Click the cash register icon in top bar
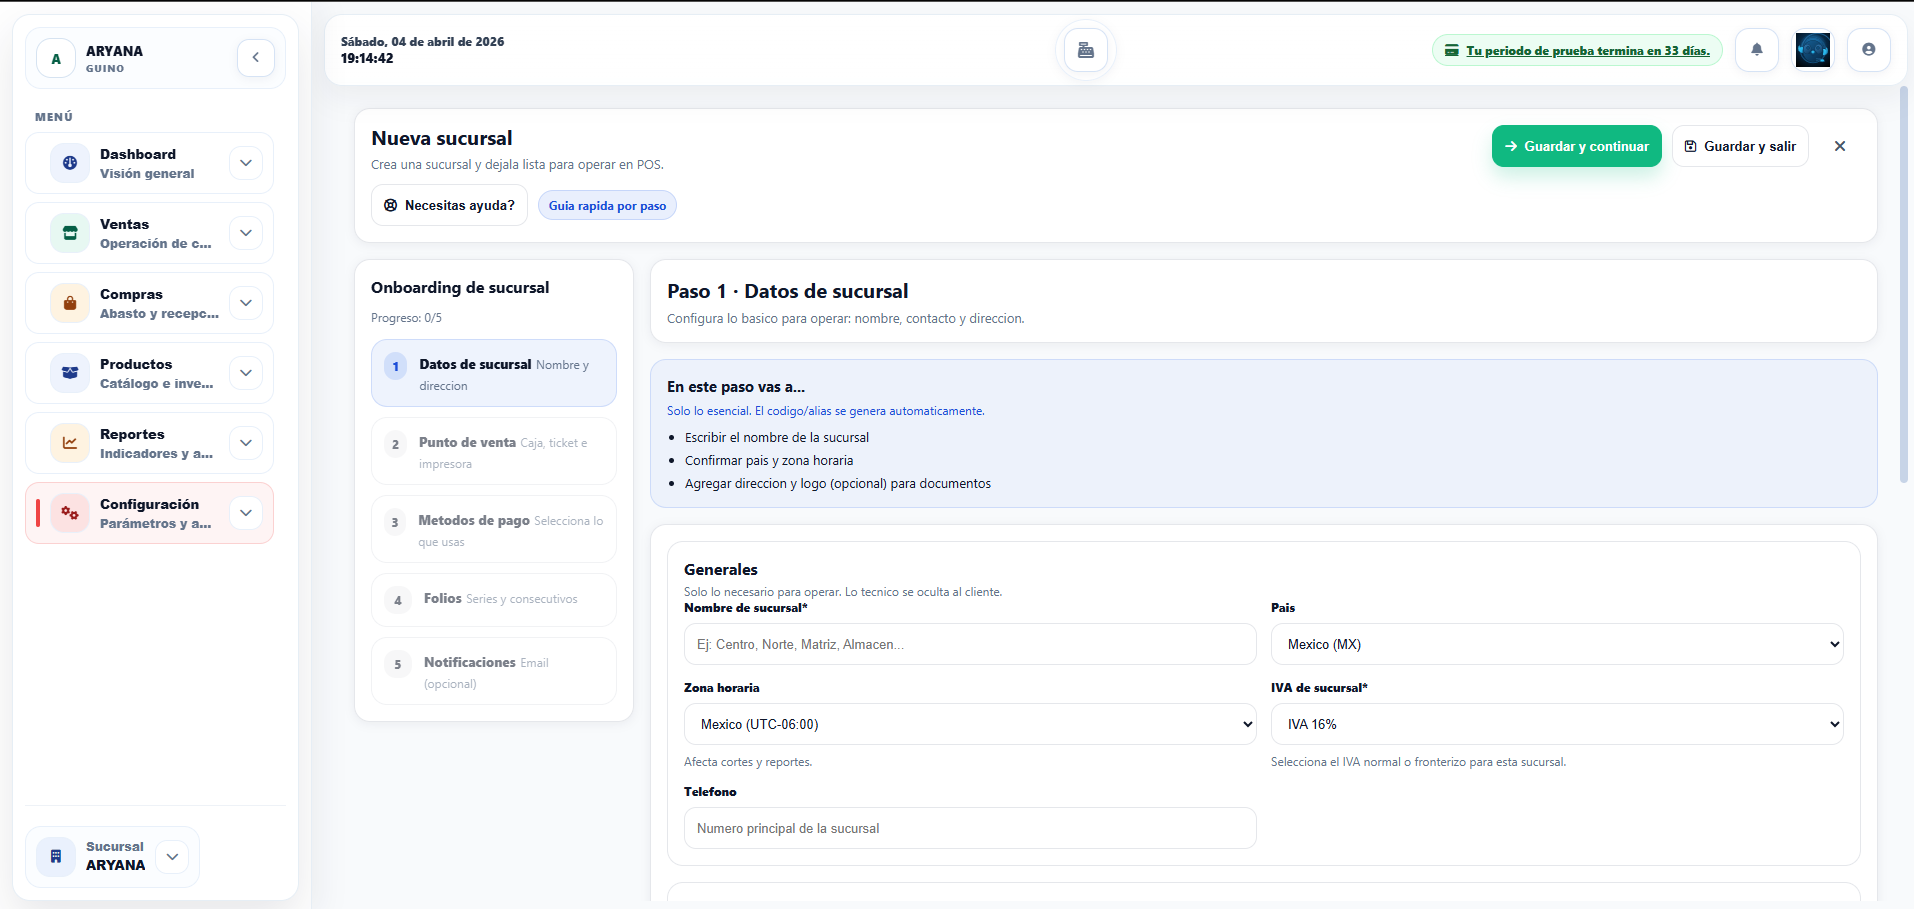The width and height of the screenshot is (1914, 909). click(x=1085, y=50)
